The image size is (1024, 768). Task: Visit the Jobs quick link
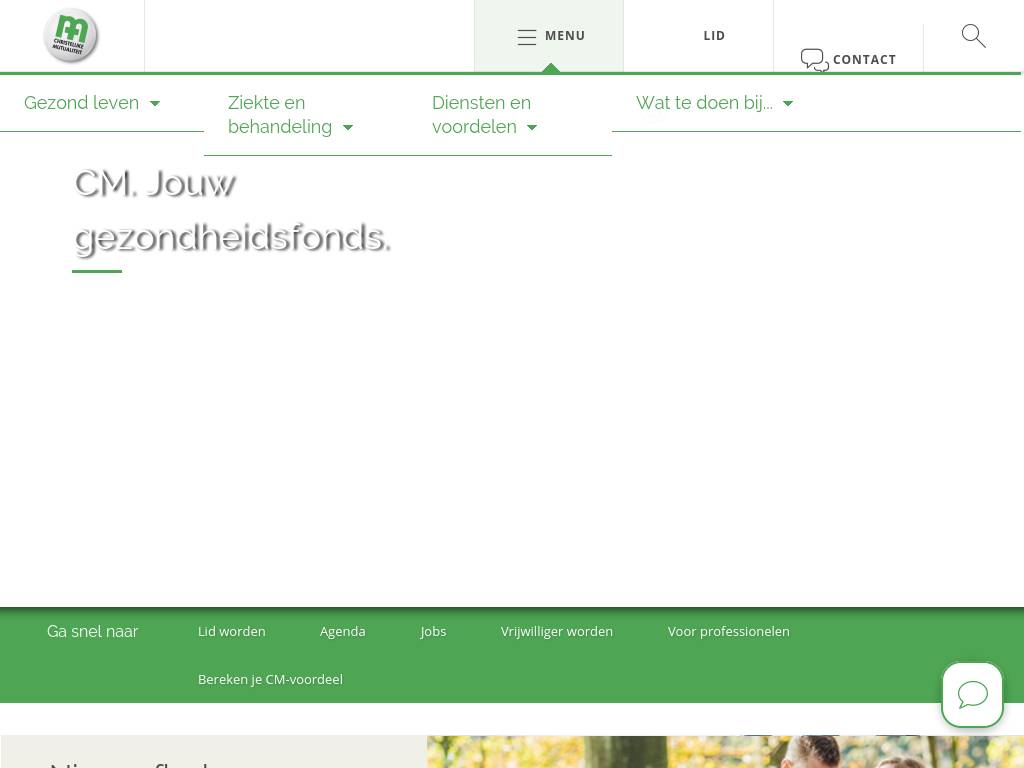pyautogui.click(x=433, y=631)
